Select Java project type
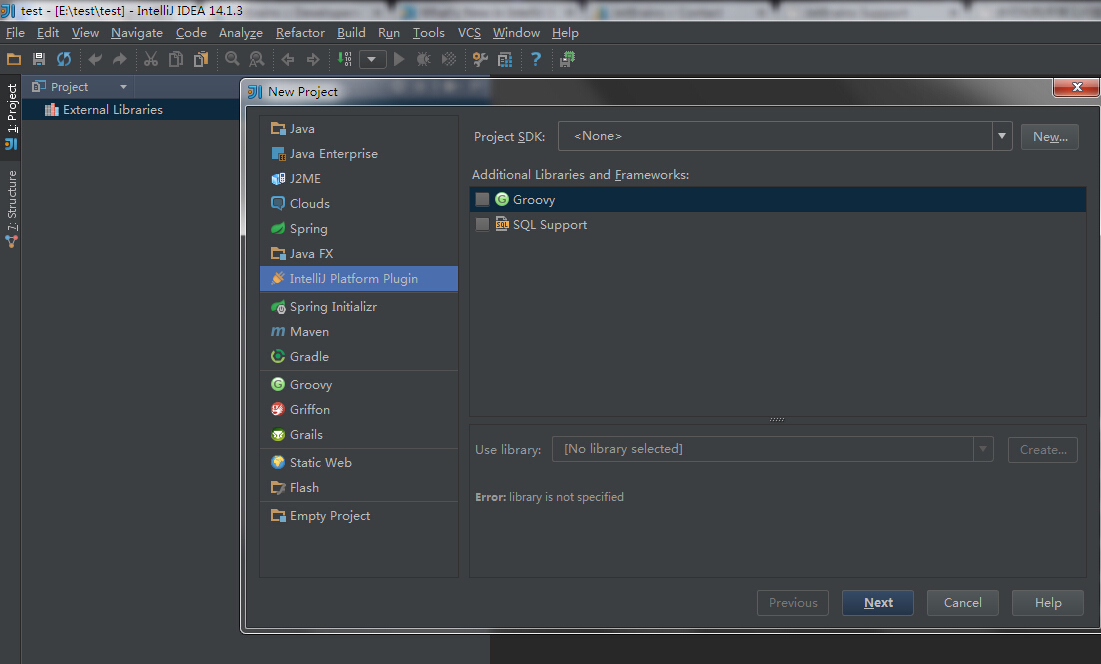The height and width of the screenshot is (664, 1101). (x=359, y=129)
